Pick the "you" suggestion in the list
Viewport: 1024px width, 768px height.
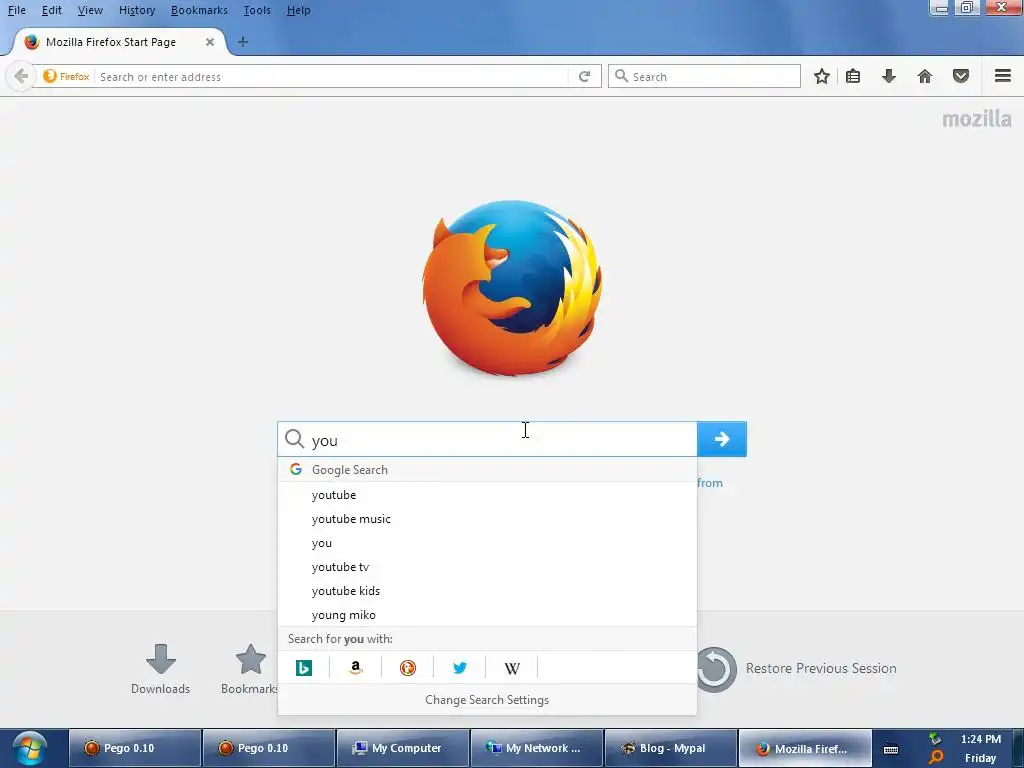(x=487, y=543)
